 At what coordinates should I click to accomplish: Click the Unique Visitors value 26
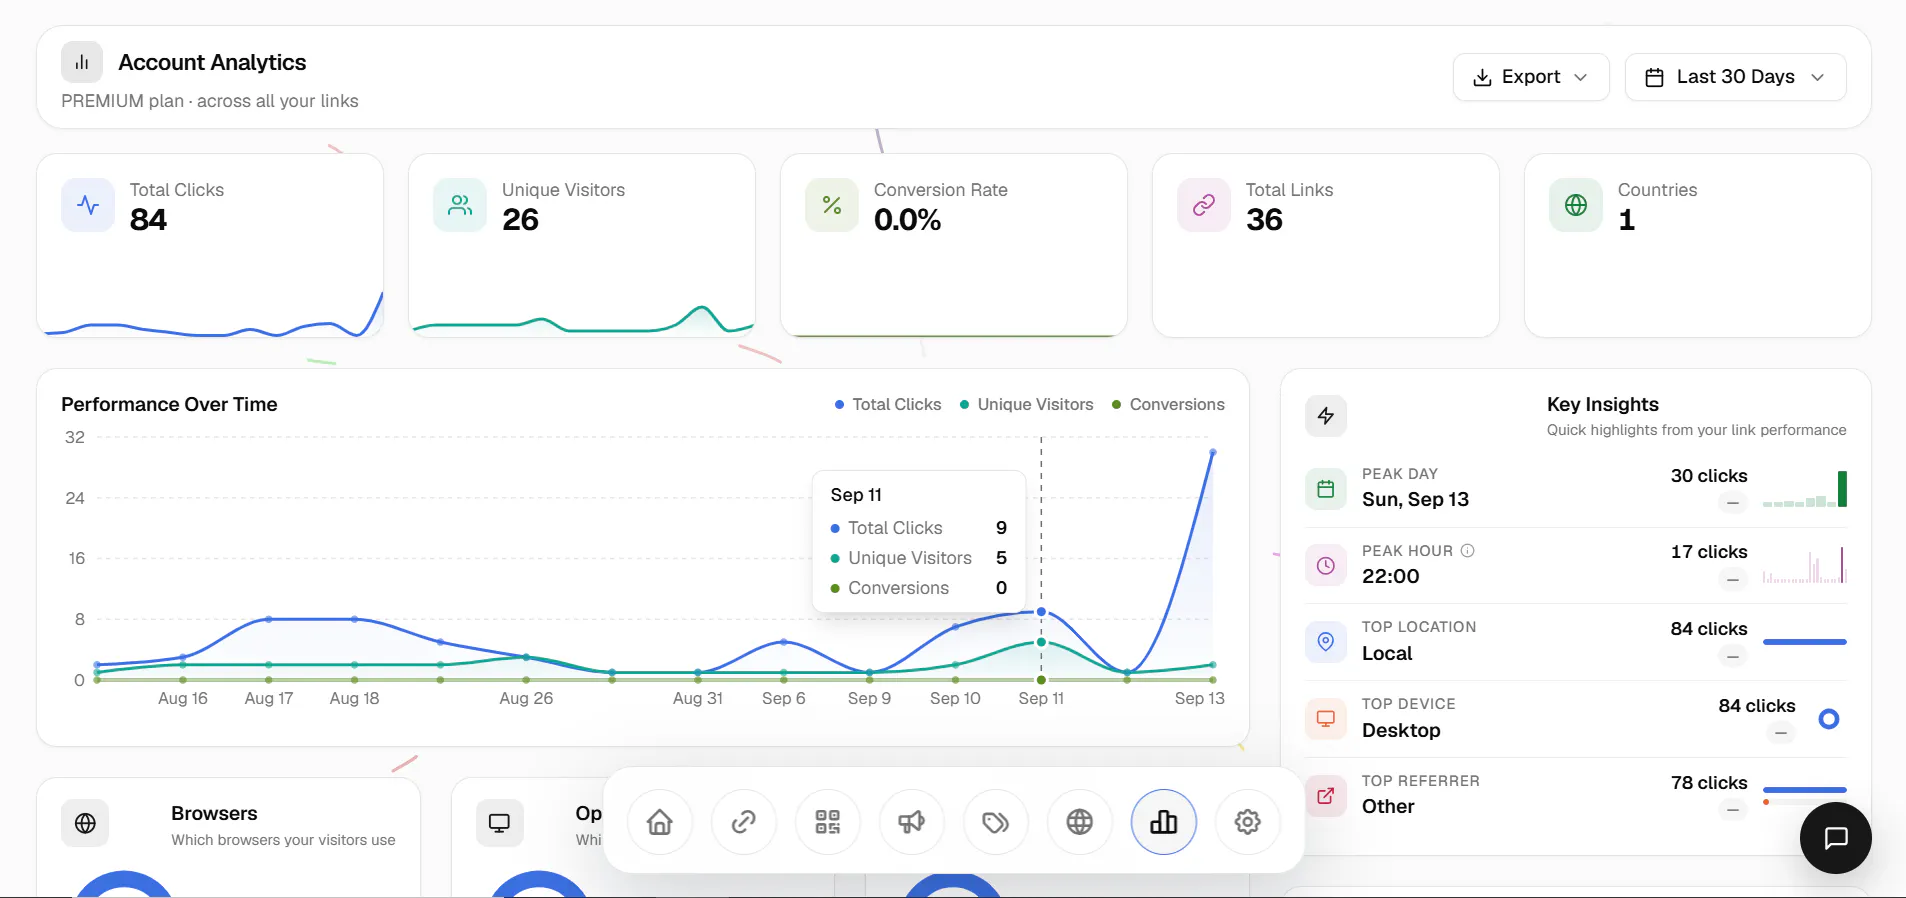520,220
